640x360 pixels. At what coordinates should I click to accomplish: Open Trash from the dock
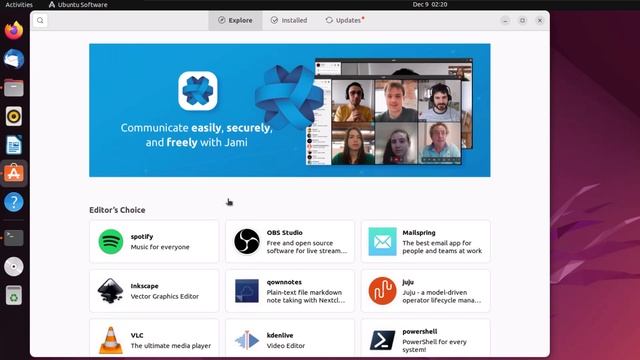pos(14,295)
